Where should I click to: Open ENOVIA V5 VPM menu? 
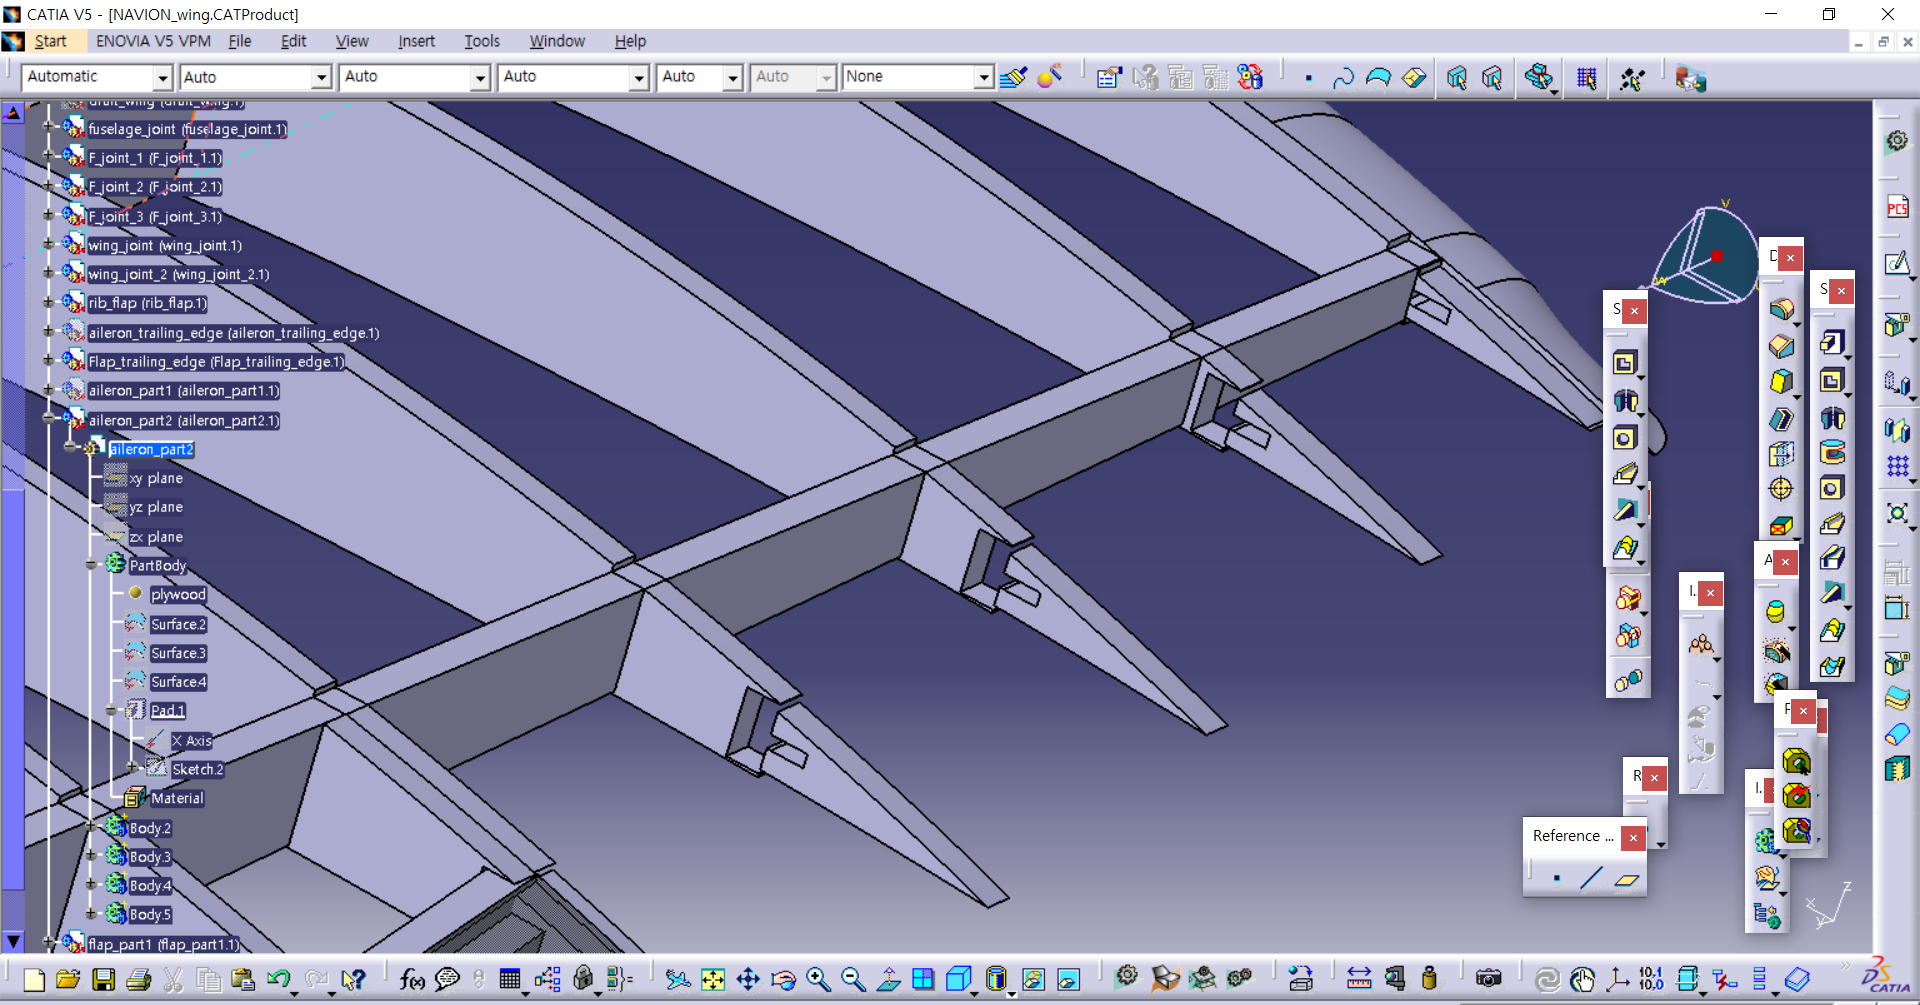pos(153,41)
